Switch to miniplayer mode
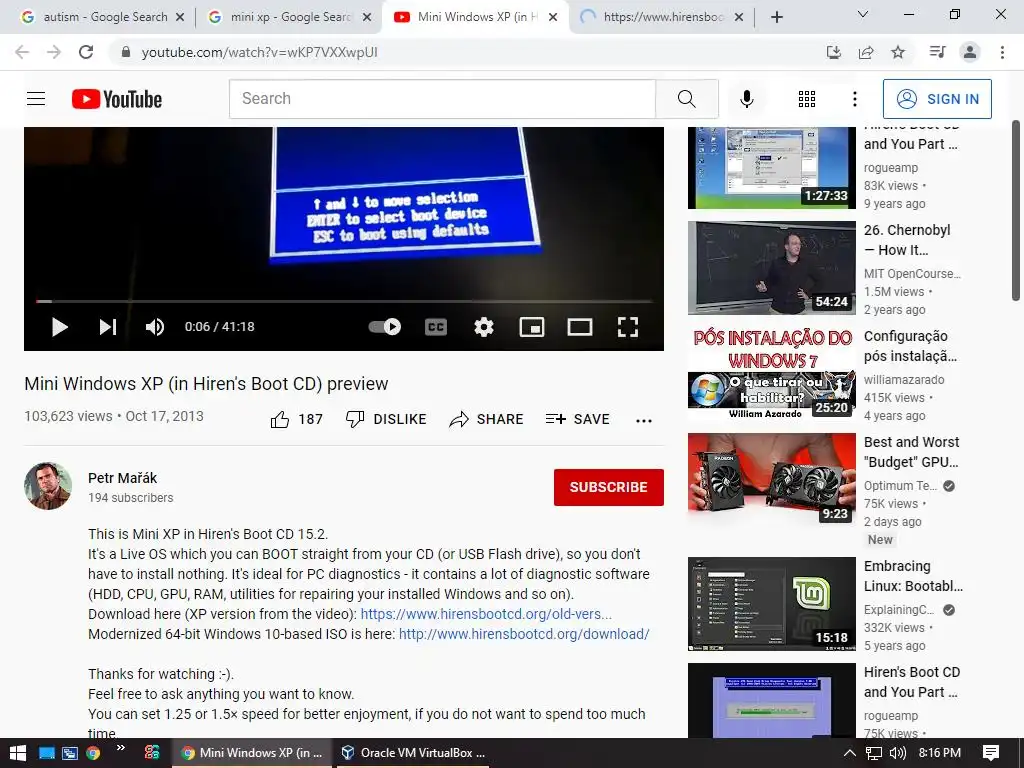 click(532, 327)
